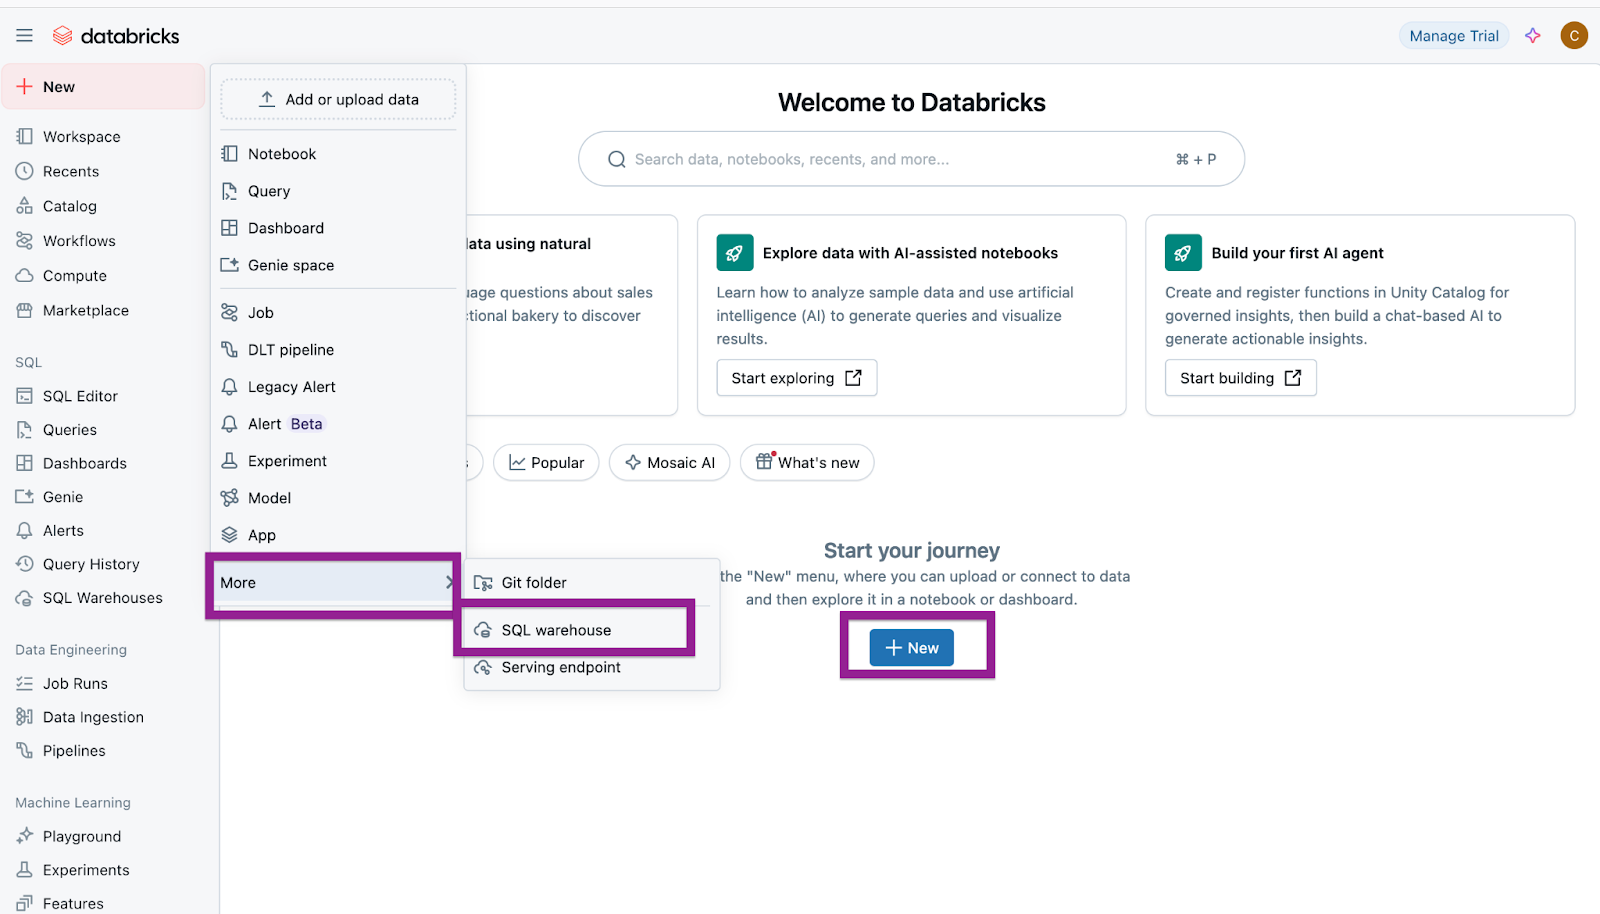This screenshot has width=1600, height=914.
Task: Expand the More submenu
Action: tap(335, 583)
